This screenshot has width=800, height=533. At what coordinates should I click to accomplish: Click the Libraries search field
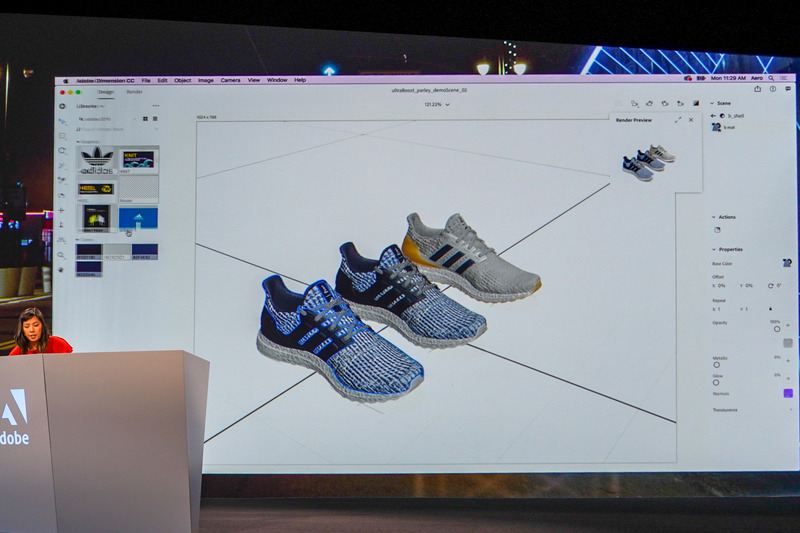click(116, 130)
